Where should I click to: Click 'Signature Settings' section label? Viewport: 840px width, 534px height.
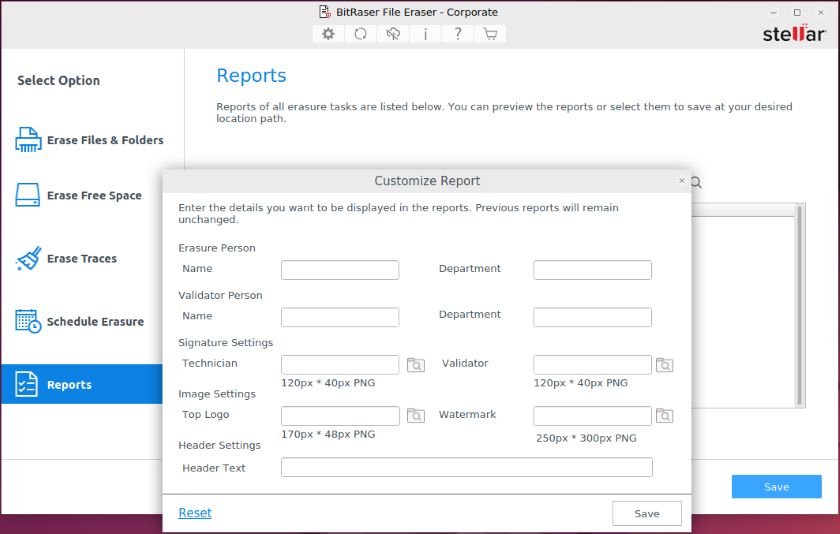pyautogui.click(x=226, y=342)
